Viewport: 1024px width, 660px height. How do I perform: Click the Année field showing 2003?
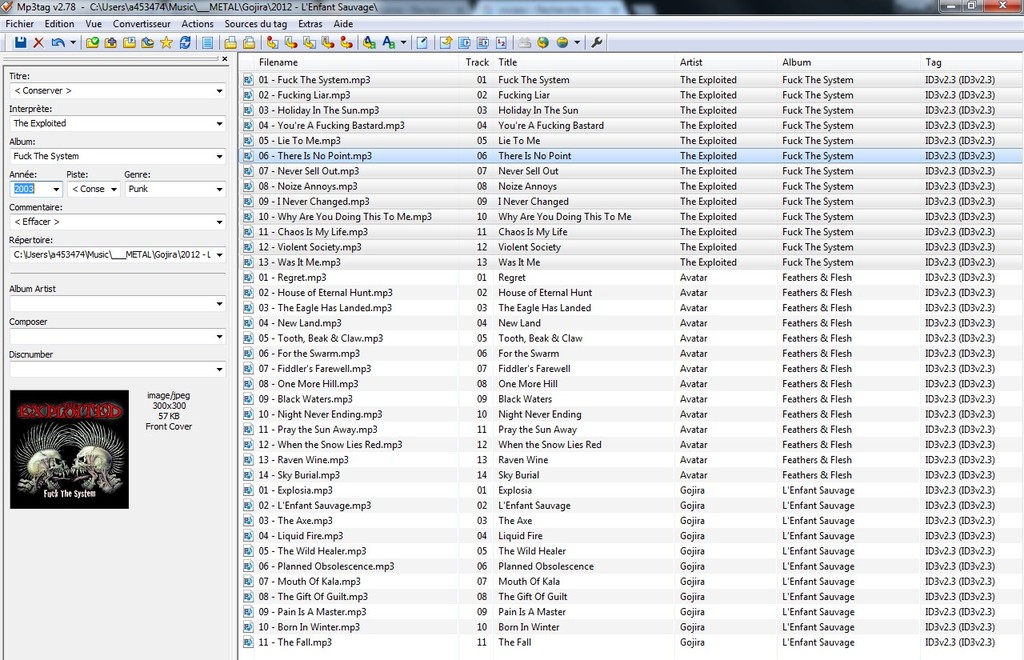[29, 189]
